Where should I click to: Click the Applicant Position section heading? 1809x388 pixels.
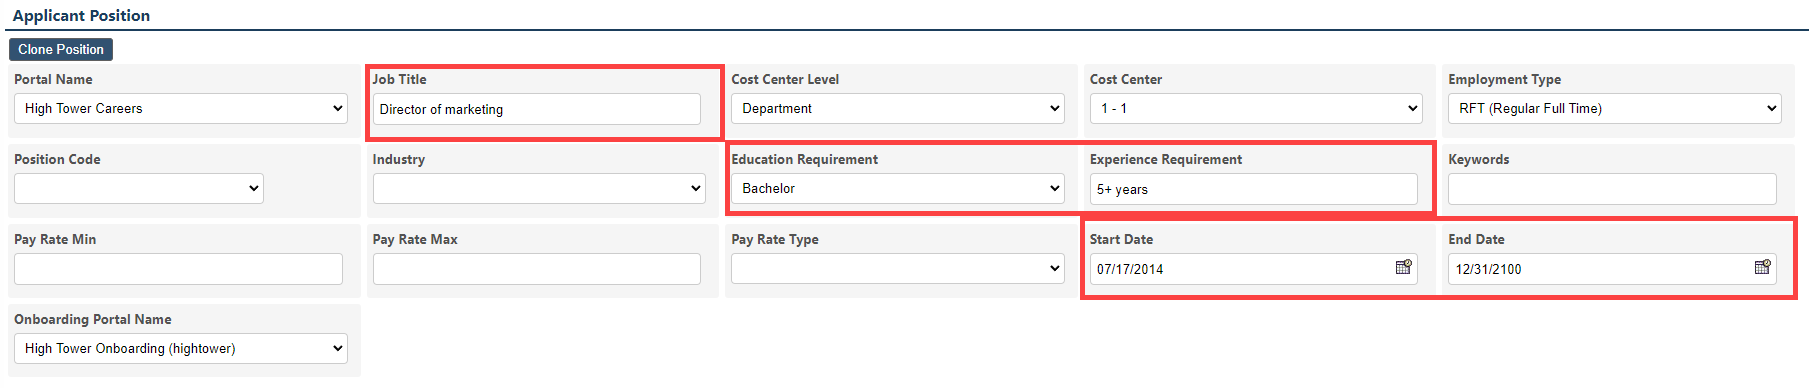[x=81, y=15]
